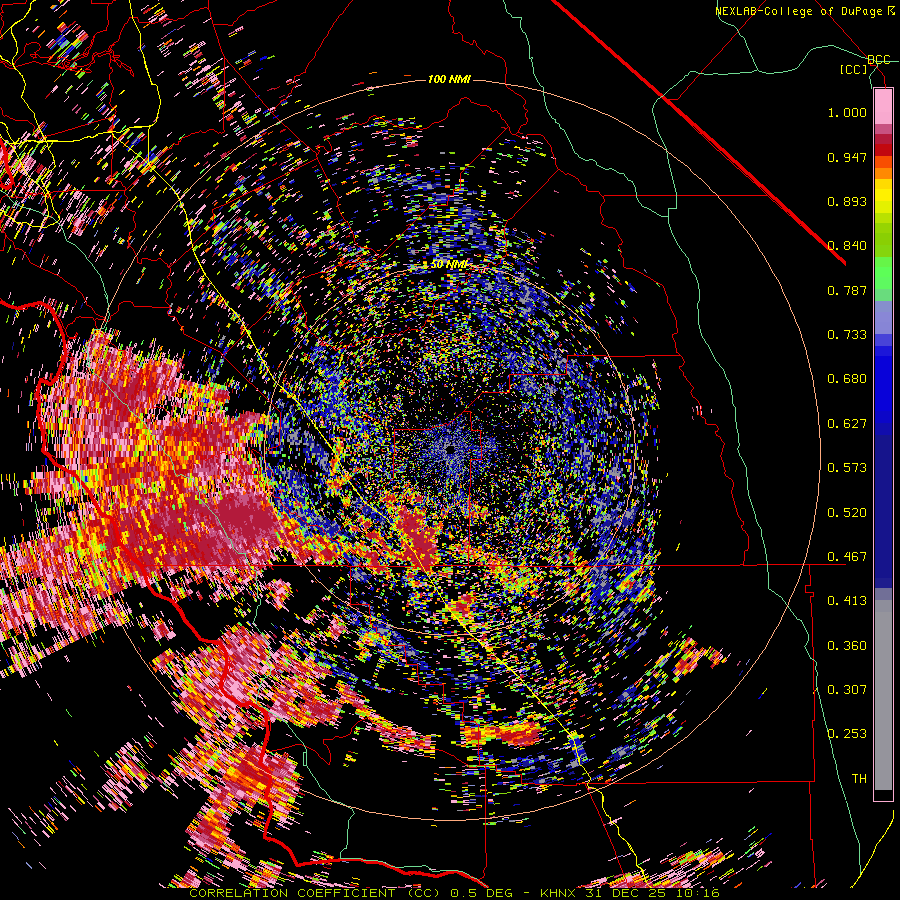Click the TH threshold label
900x900 pixels.
tap(859, 779)
